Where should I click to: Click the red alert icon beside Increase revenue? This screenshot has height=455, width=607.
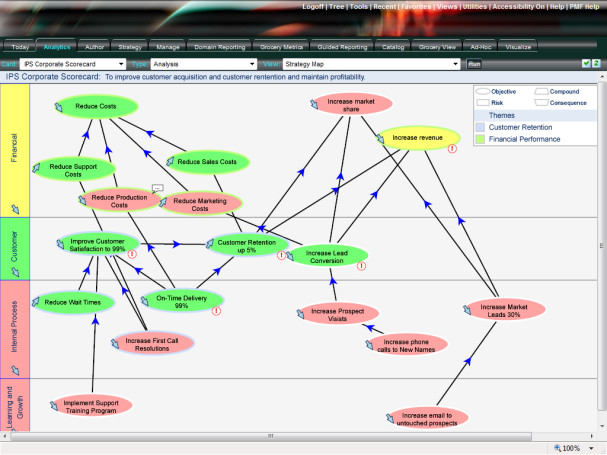(452, 148)
